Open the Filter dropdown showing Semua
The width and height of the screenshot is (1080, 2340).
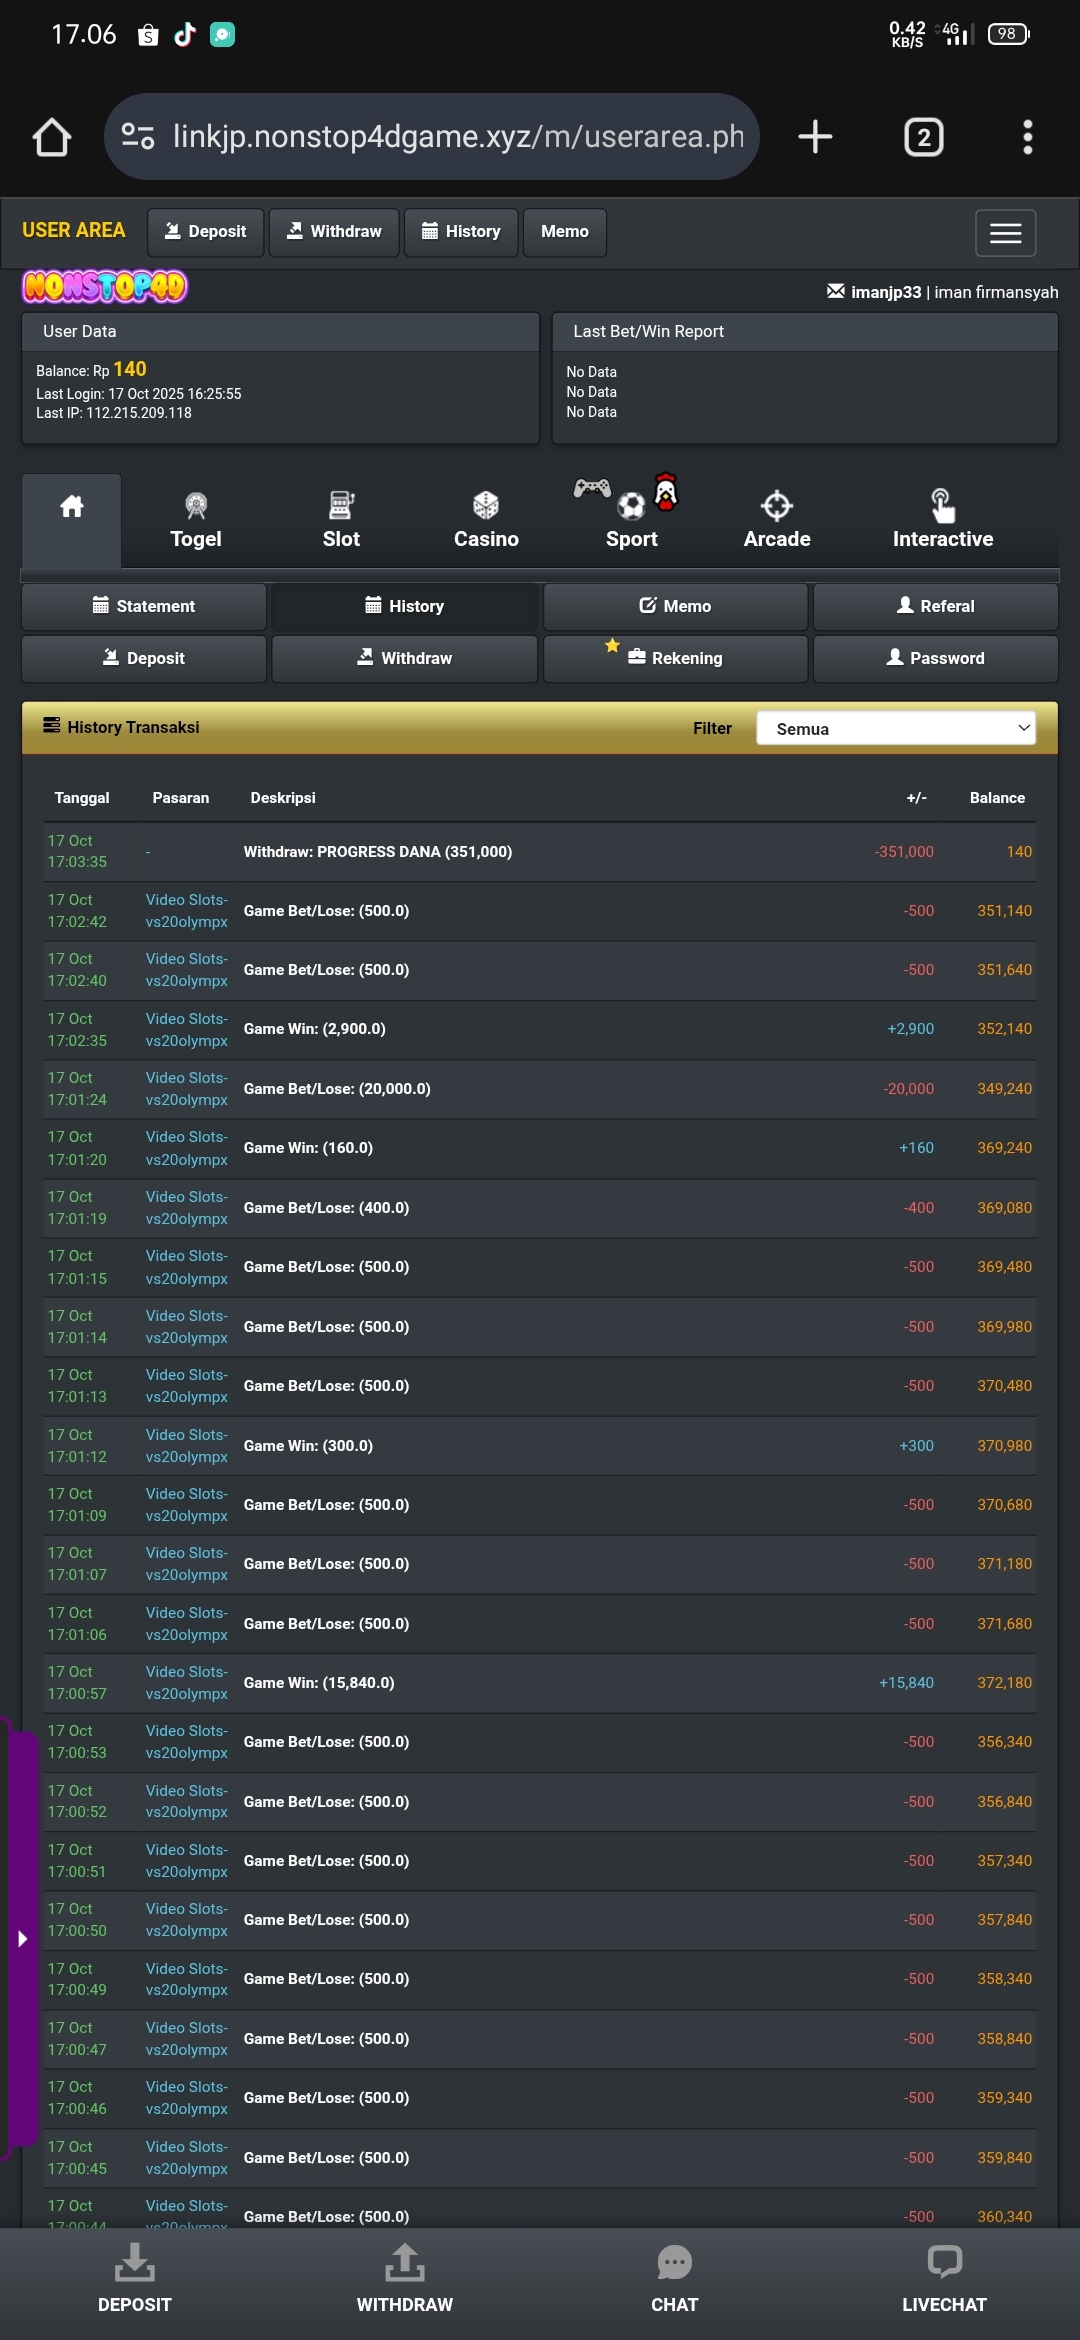tap(896, 728)
